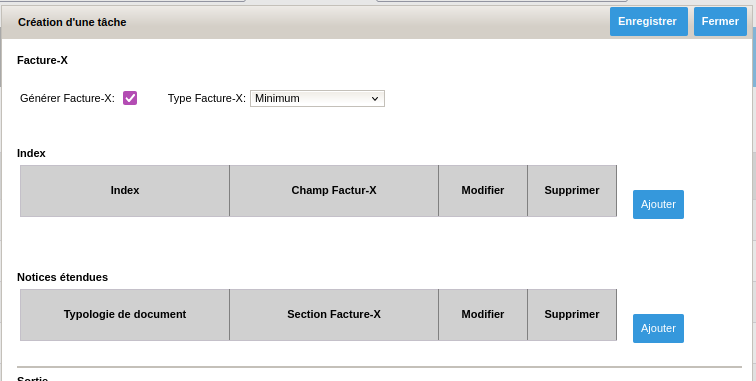Click the Enregistrer button
The image size is (756, 381).
[648, 22]
